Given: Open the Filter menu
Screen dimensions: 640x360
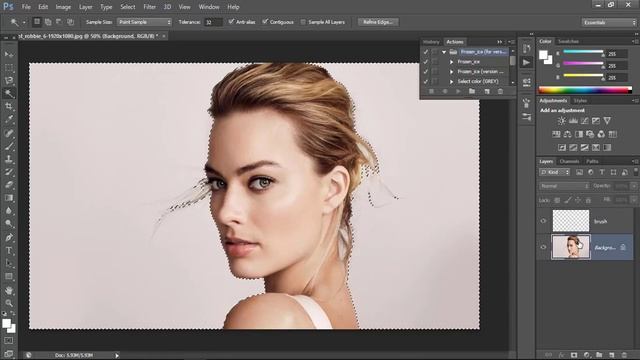Looking at the screenshot, I should (x=149, y=7).
